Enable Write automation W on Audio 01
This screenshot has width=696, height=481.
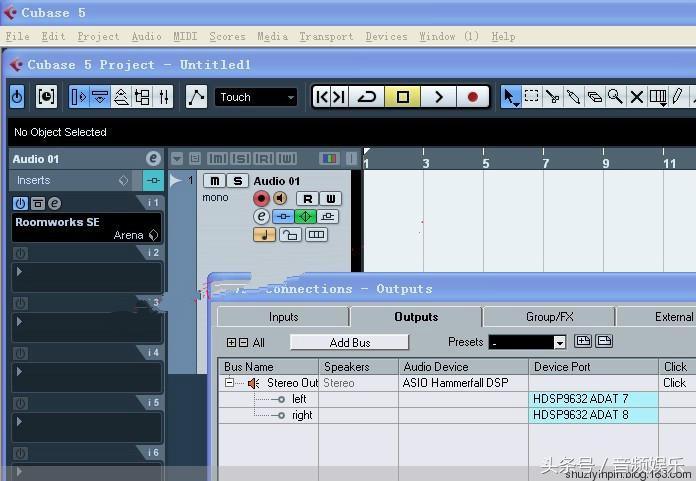click(331, 198)
